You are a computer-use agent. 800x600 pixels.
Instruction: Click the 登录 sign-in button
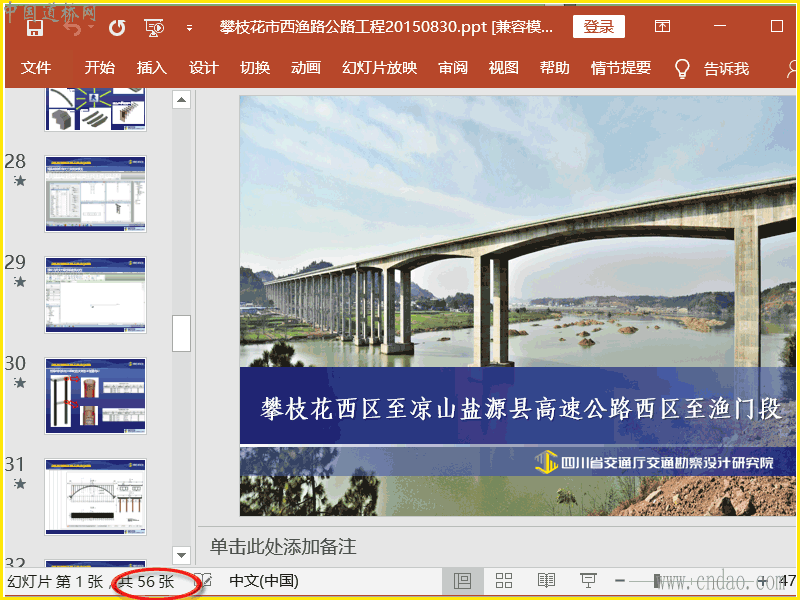click(x=598, y=27)
